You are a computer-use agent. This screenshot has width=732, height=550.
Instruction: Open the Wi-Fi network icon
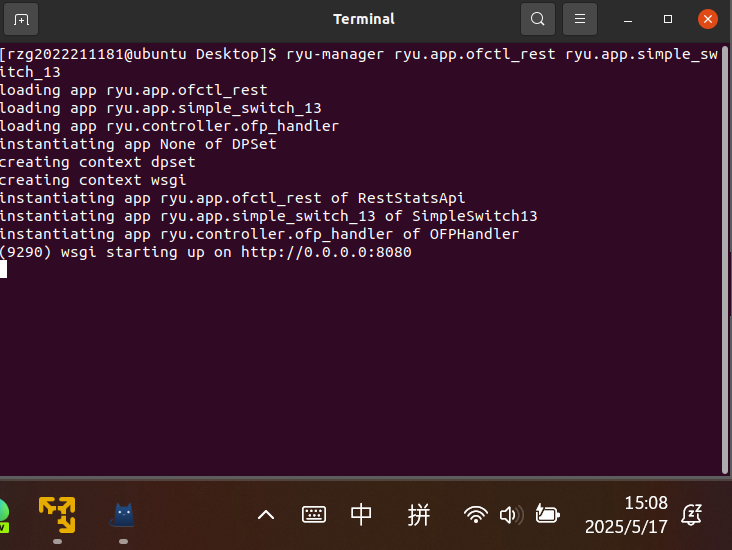click(x=475, y=515)
